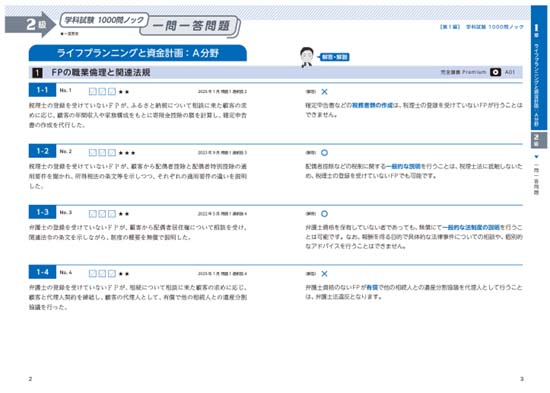This screenshot has width=550, height=393.
Task: Click the three-star rating on question No. 2
Action: coord(127,153)
